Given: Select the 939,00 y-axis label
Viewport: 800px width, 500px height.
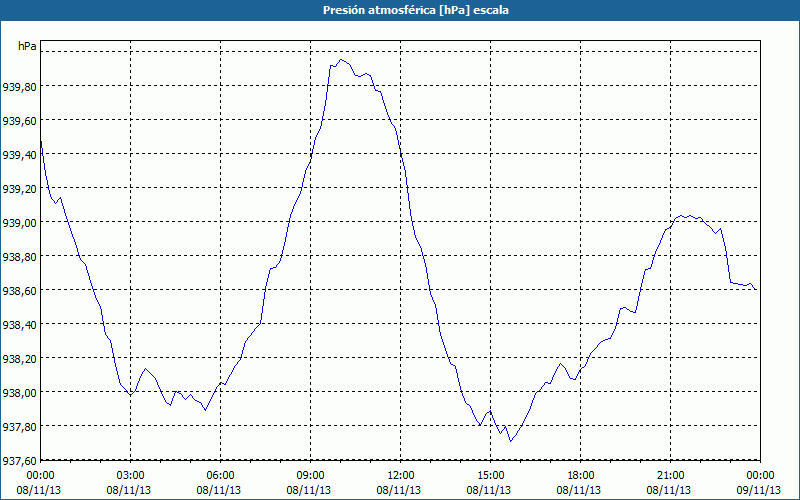Looking at the screenshot, I should click(x=19, y=223).
